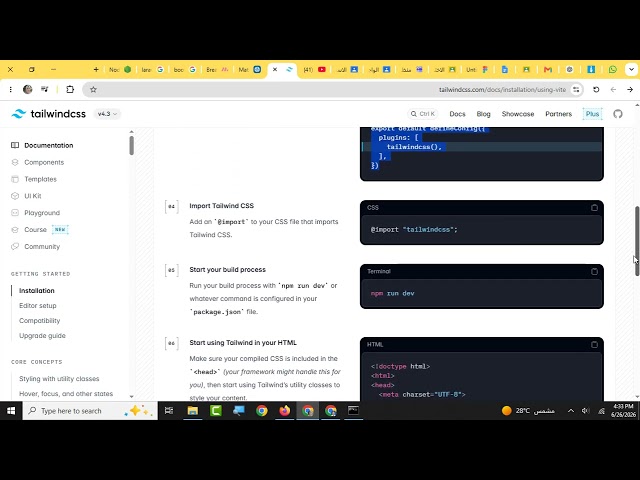Switch to the Gmail tab
The width and height of the screenshot is (640, 480).
[x=548, y=69]
